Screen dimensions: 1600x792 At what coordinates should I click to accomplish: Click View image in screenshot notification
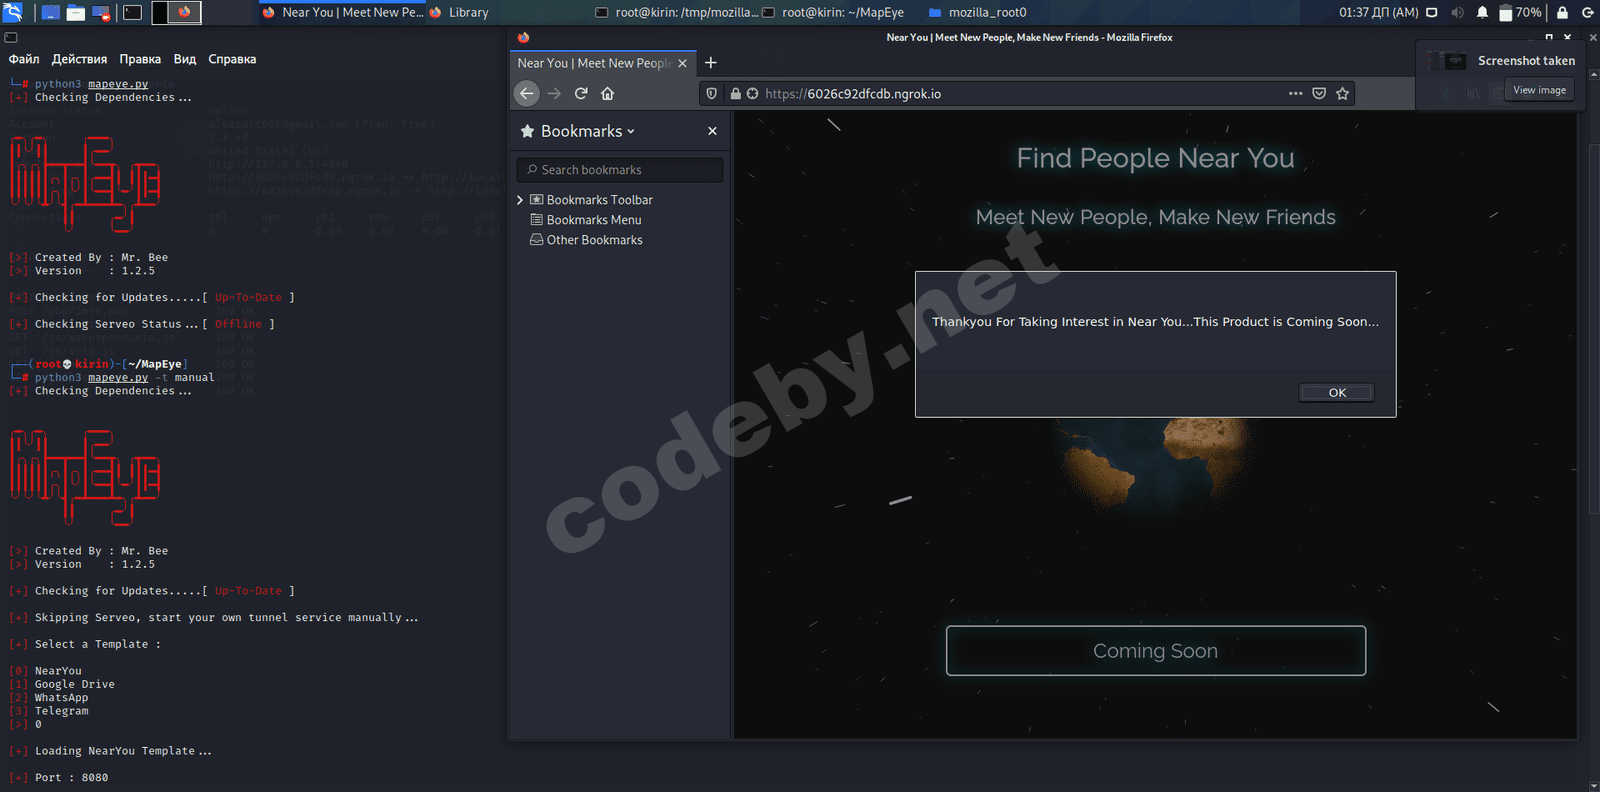click(1539, 90)
